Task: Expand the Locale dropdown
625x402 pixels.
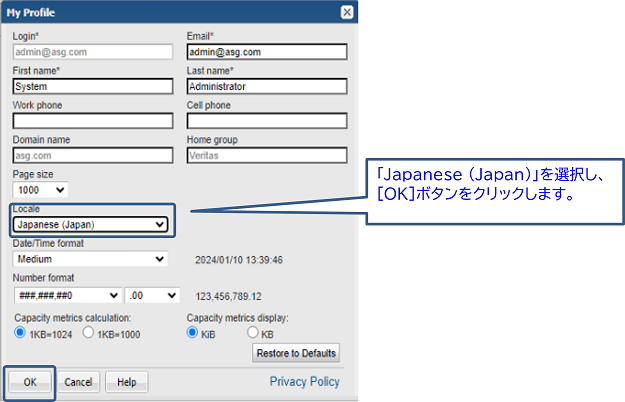Action: coord(91,224)
